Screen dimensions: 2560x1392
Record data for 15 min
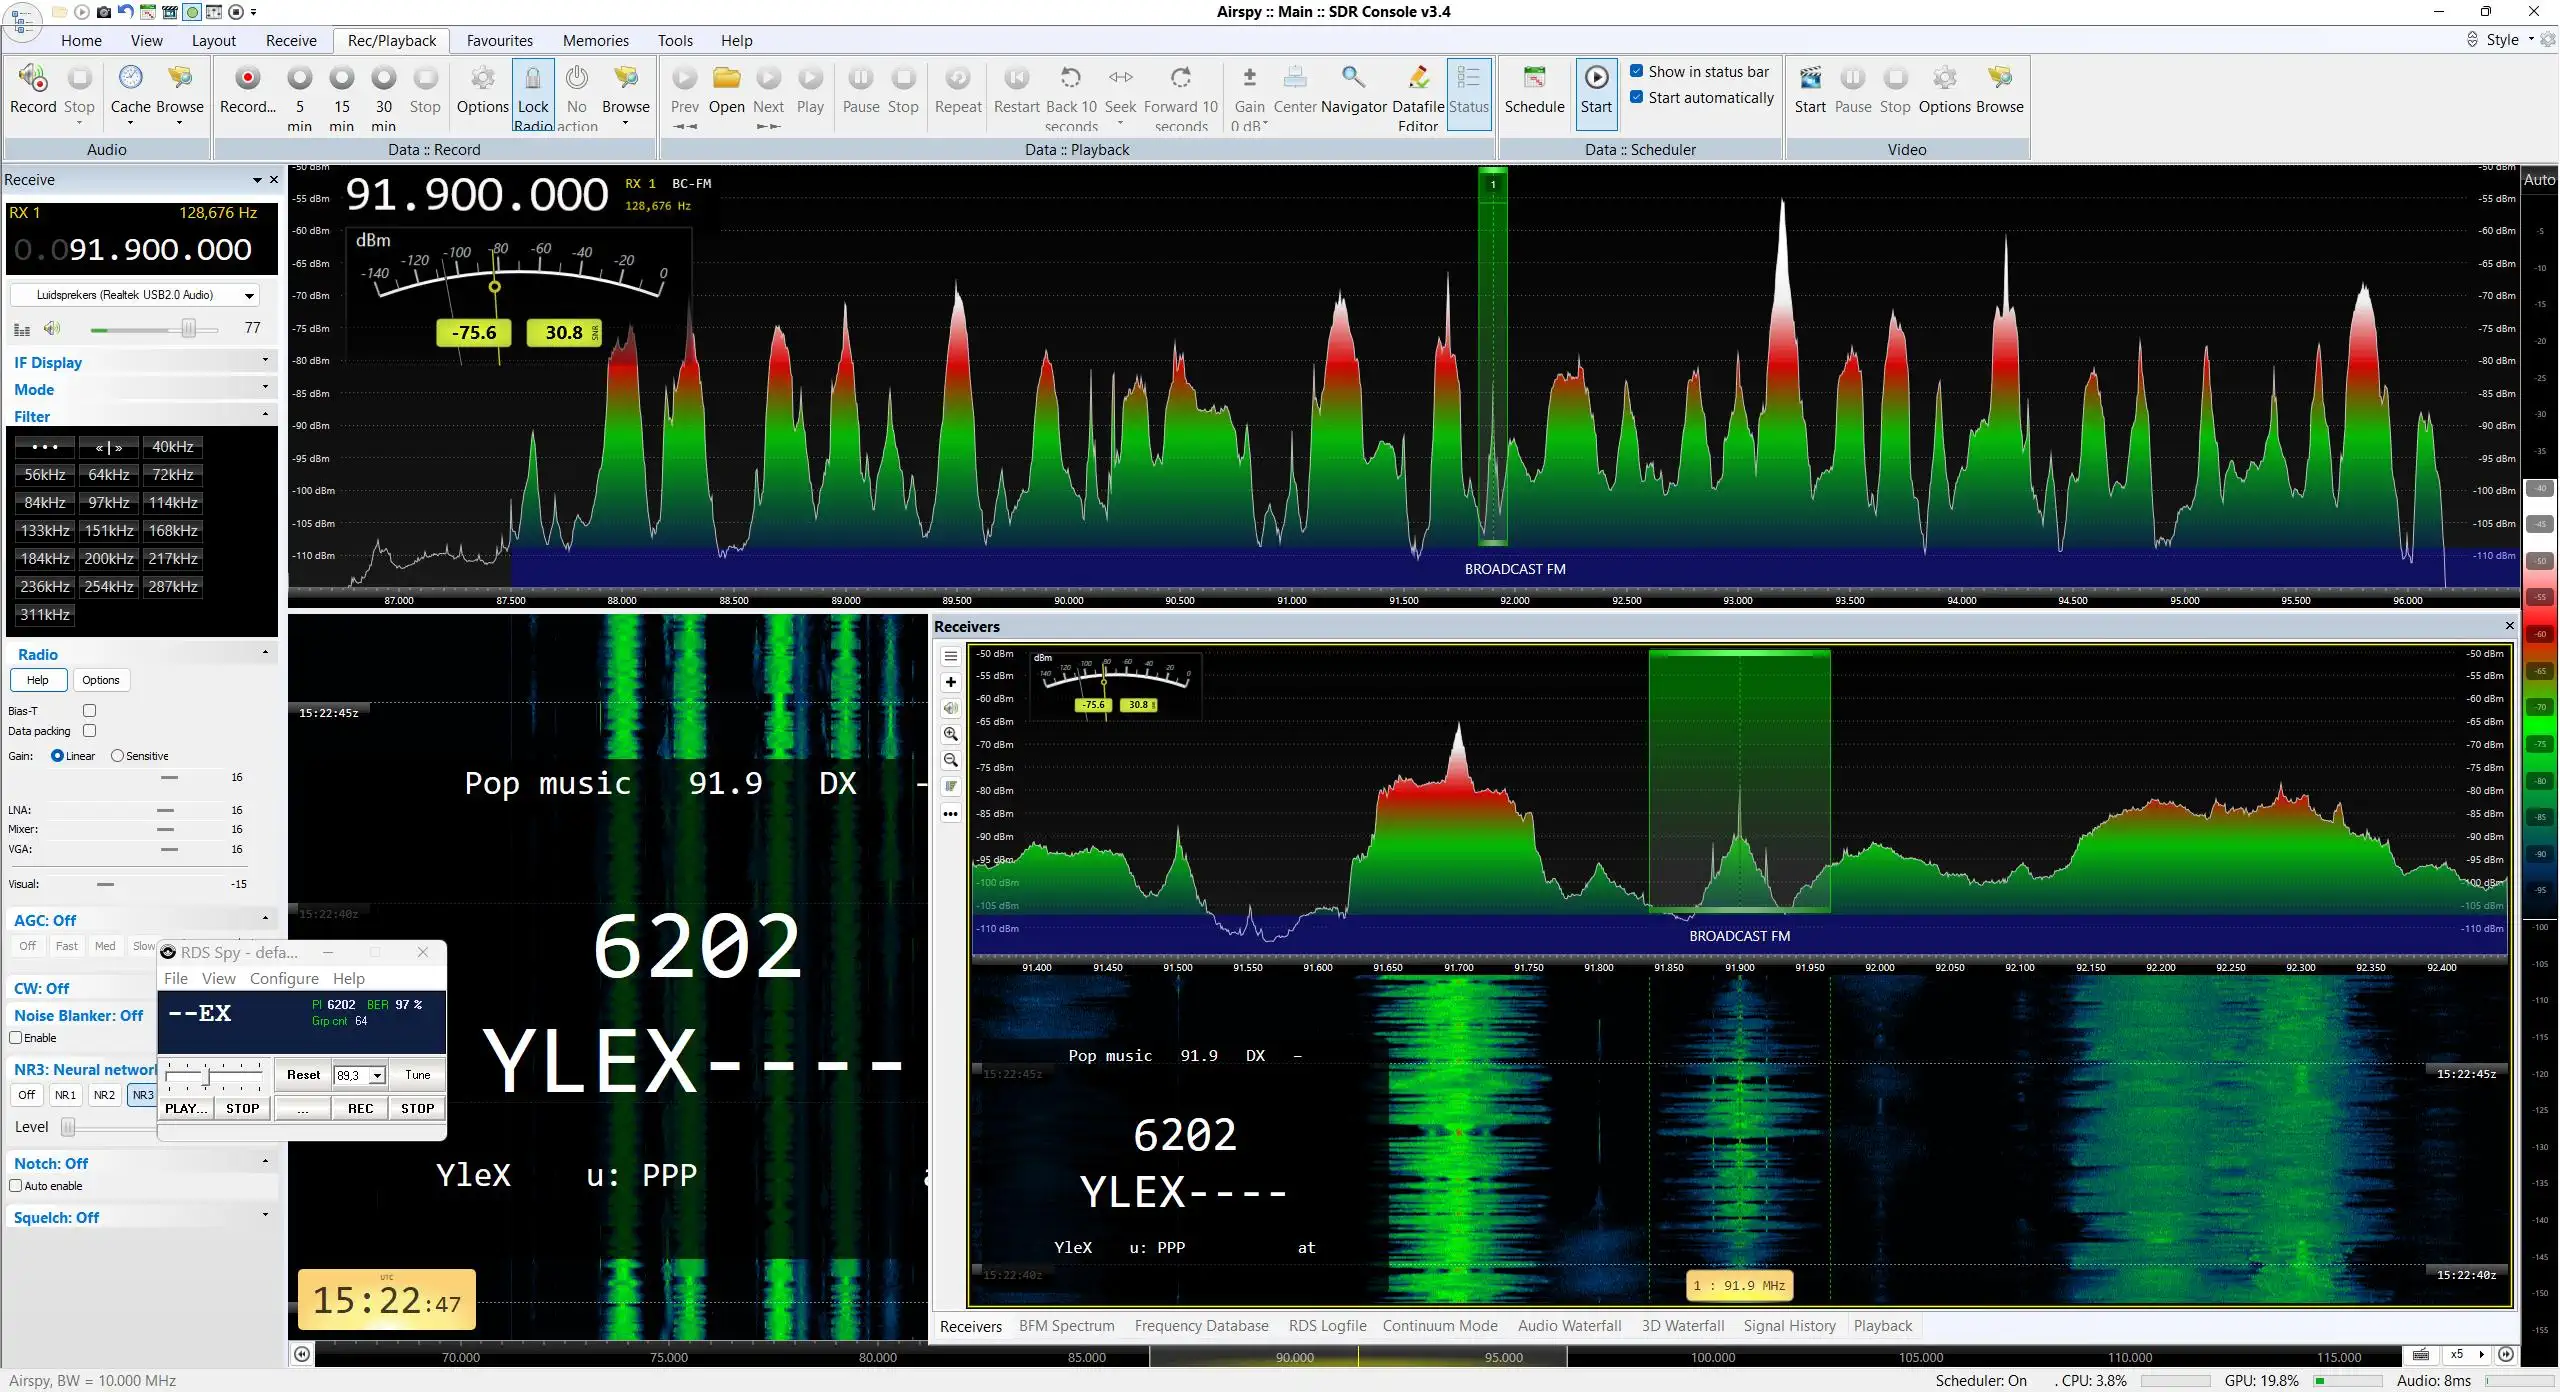pyautogui.click(x=342, y=97)
